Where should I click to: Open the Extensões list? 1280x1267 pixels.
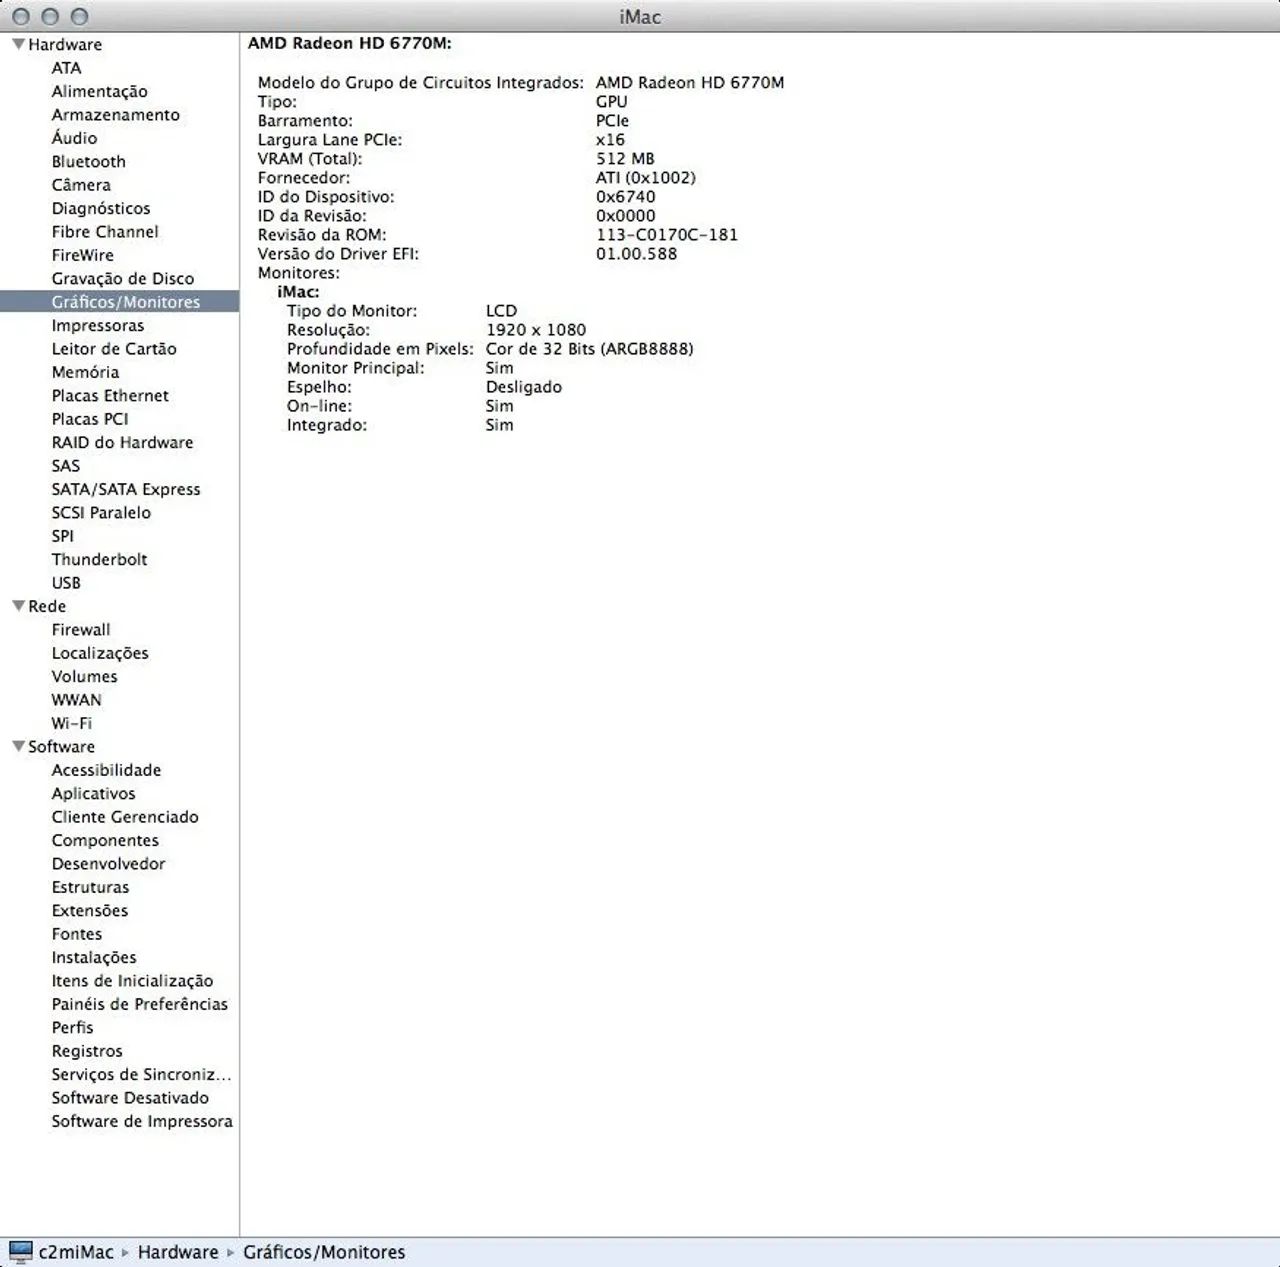[90, 910]
